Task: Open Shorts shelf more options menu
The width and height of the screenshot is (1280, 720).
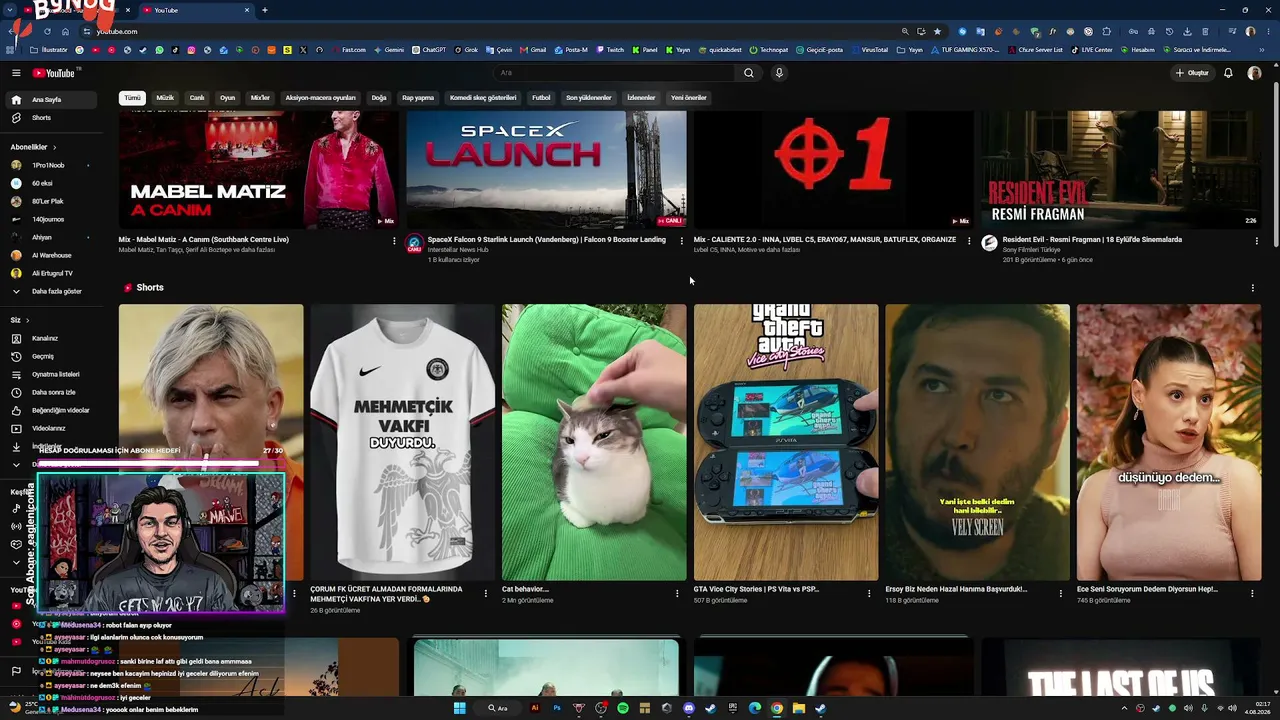Action: click(x=1253, y=288)
